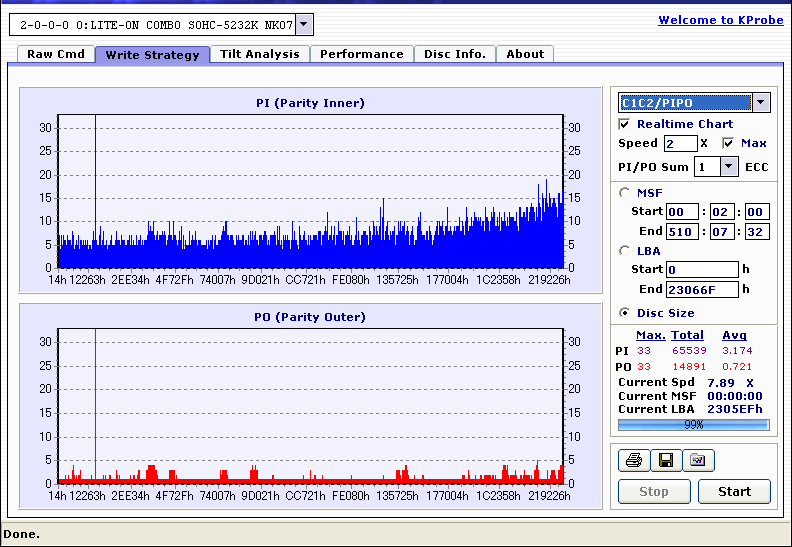Open the Raw Cmd tab
The width and height of the screenshot is (792, 547).
point(56,54)
